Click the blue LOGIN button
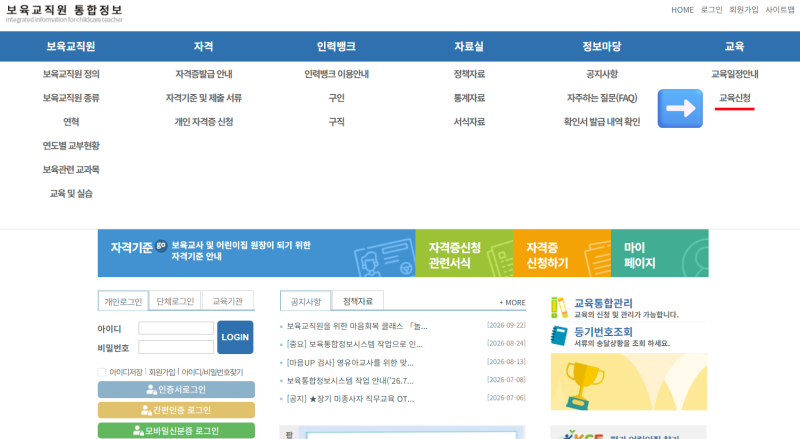Image resolution: width=800 pixels, height=439 pixels. pos(235,337)
